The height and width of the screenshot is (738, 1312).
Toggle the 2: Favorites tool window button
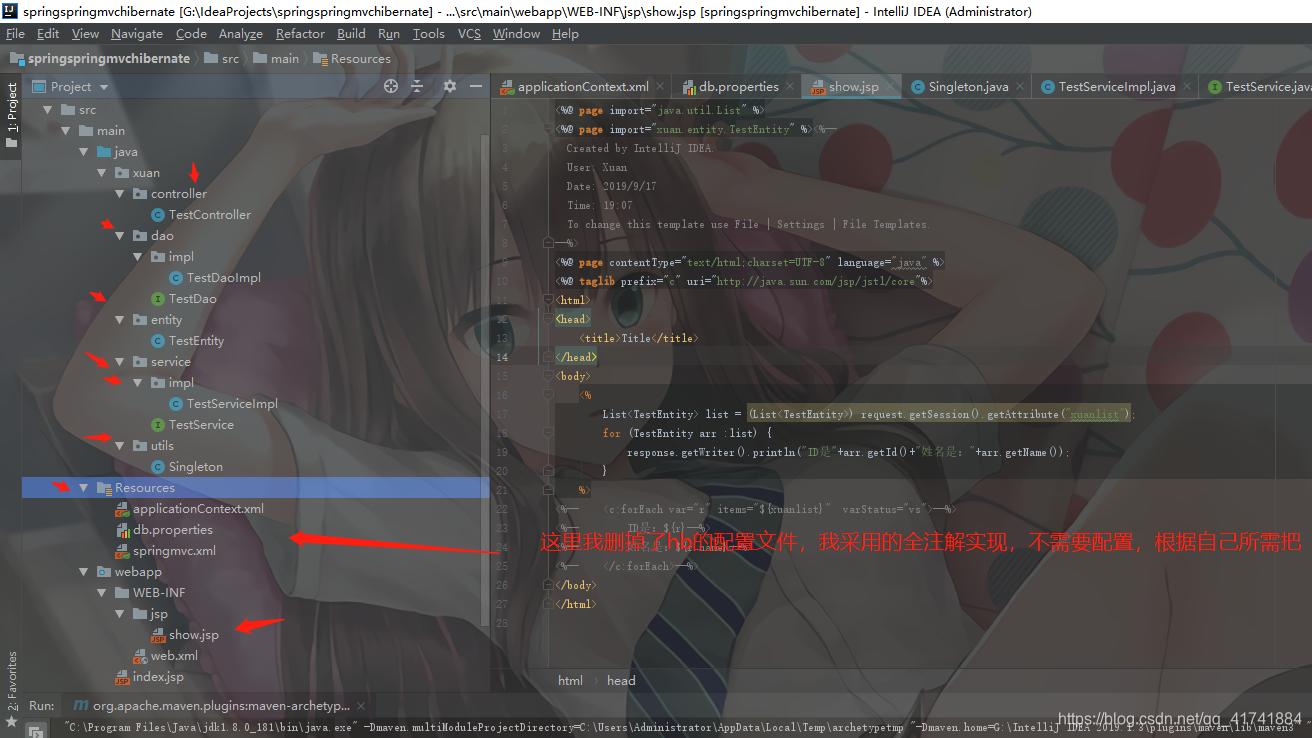point(12,680)
